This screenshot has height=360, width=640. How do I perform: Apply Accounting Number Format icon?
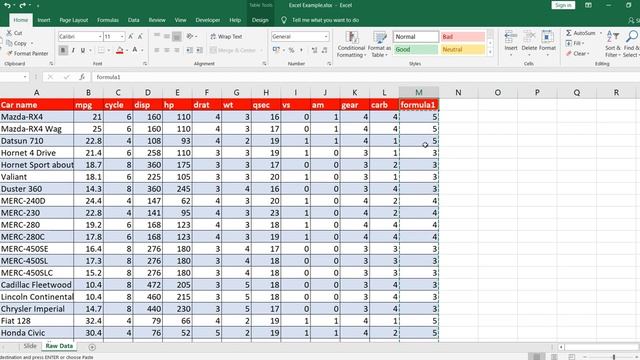click(x=276, y=50)
